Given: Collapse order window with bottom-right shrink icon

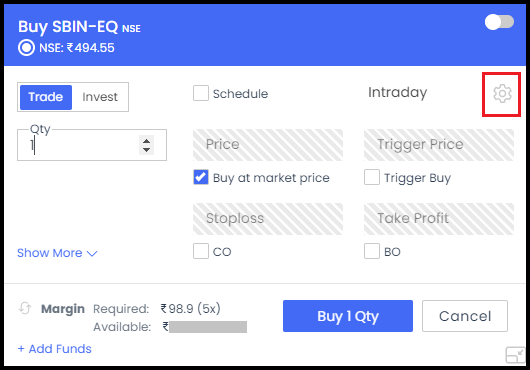Looking at the screenshot, I should tap(515, 355).
